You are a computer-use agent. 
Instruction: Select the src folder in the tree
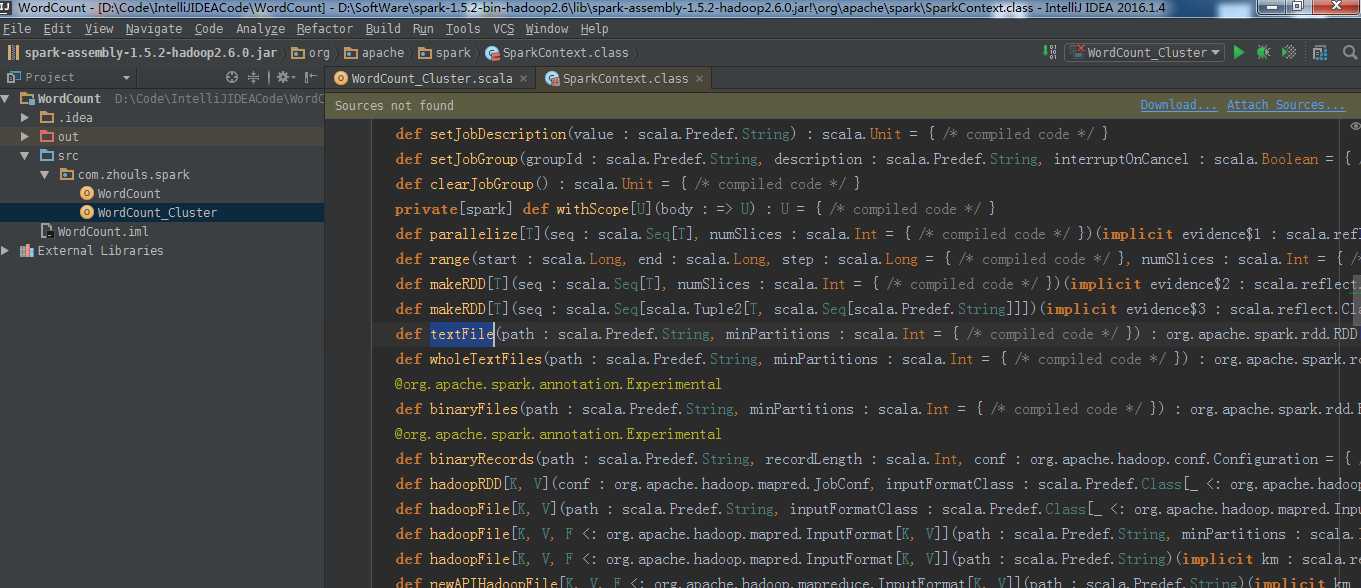(x=67, y=155)
